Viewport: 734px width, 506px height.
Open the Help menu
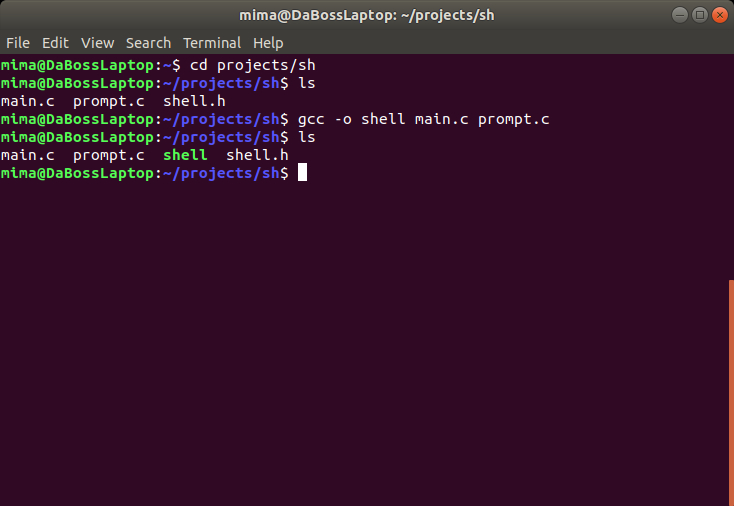(x=268, y=44)
